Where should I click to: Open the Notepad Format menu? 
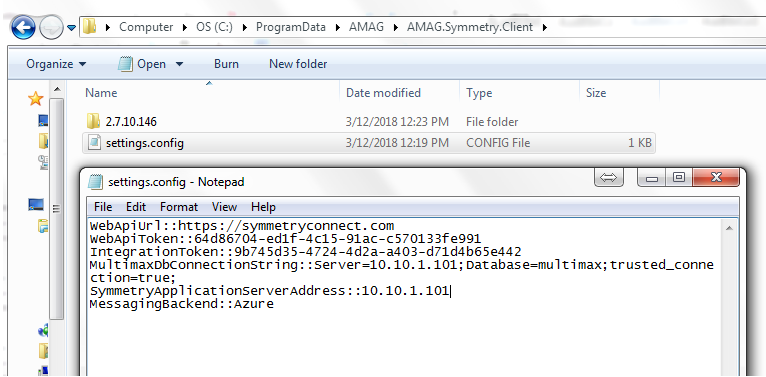pyautogui.click(x=179, y=207)
